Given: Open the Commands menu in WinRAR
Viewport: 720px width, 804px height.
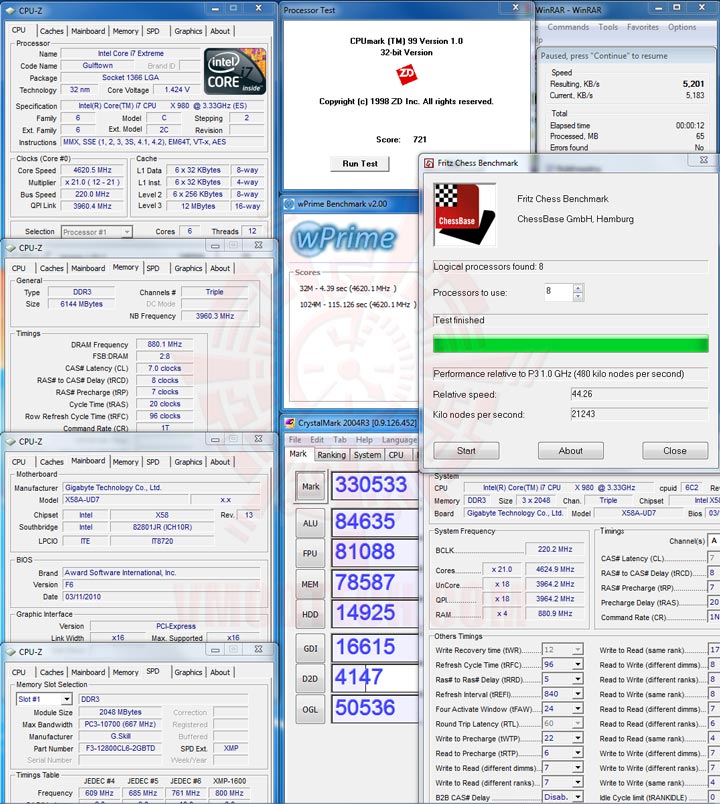Looking at the screenshot, I should click(568, 27).
